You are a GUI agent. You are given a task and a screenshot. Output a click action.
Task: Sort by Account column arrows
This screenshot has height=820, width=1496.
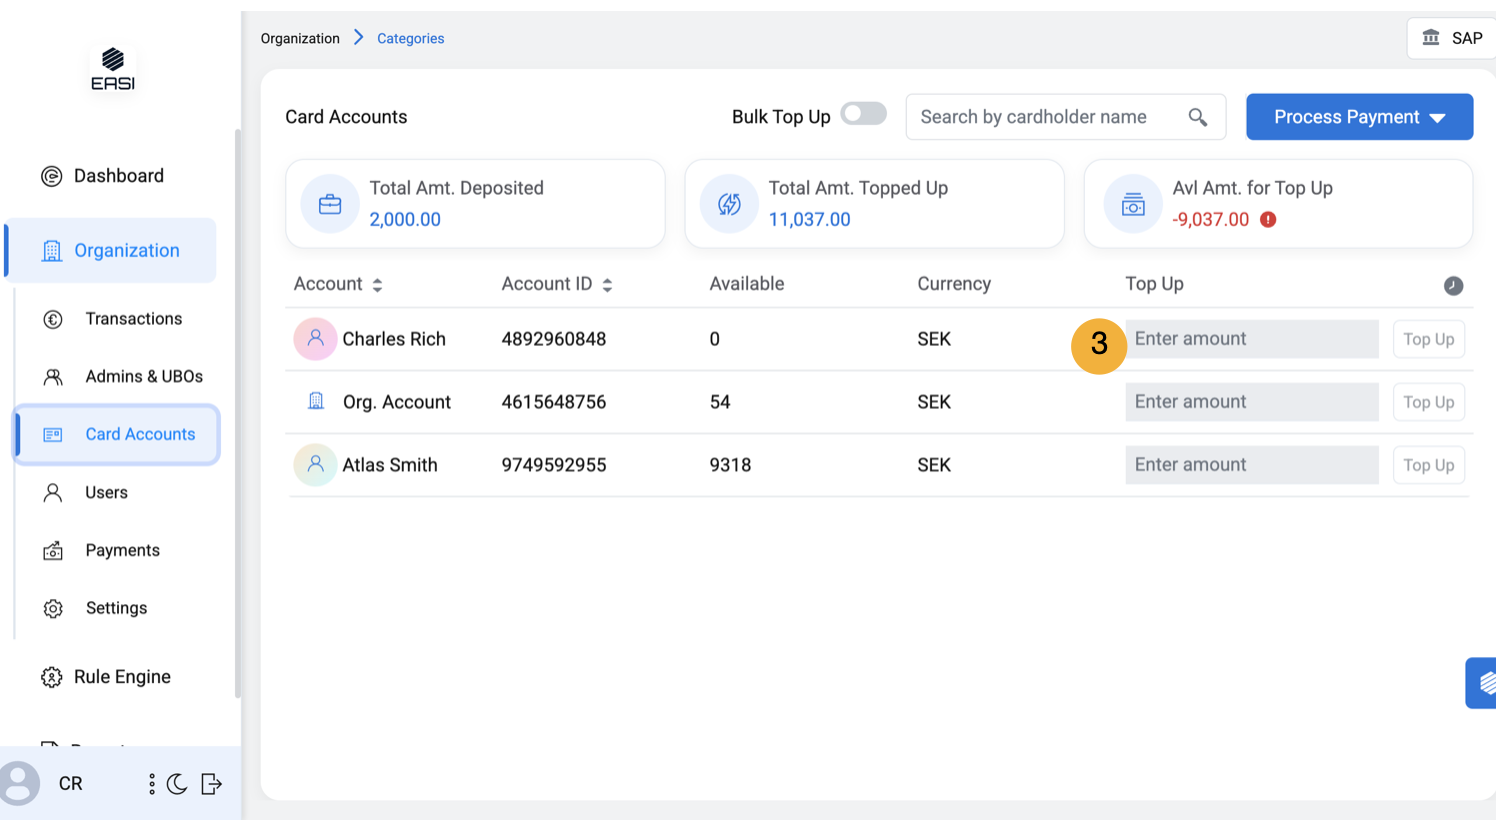(x=377, y=285)
